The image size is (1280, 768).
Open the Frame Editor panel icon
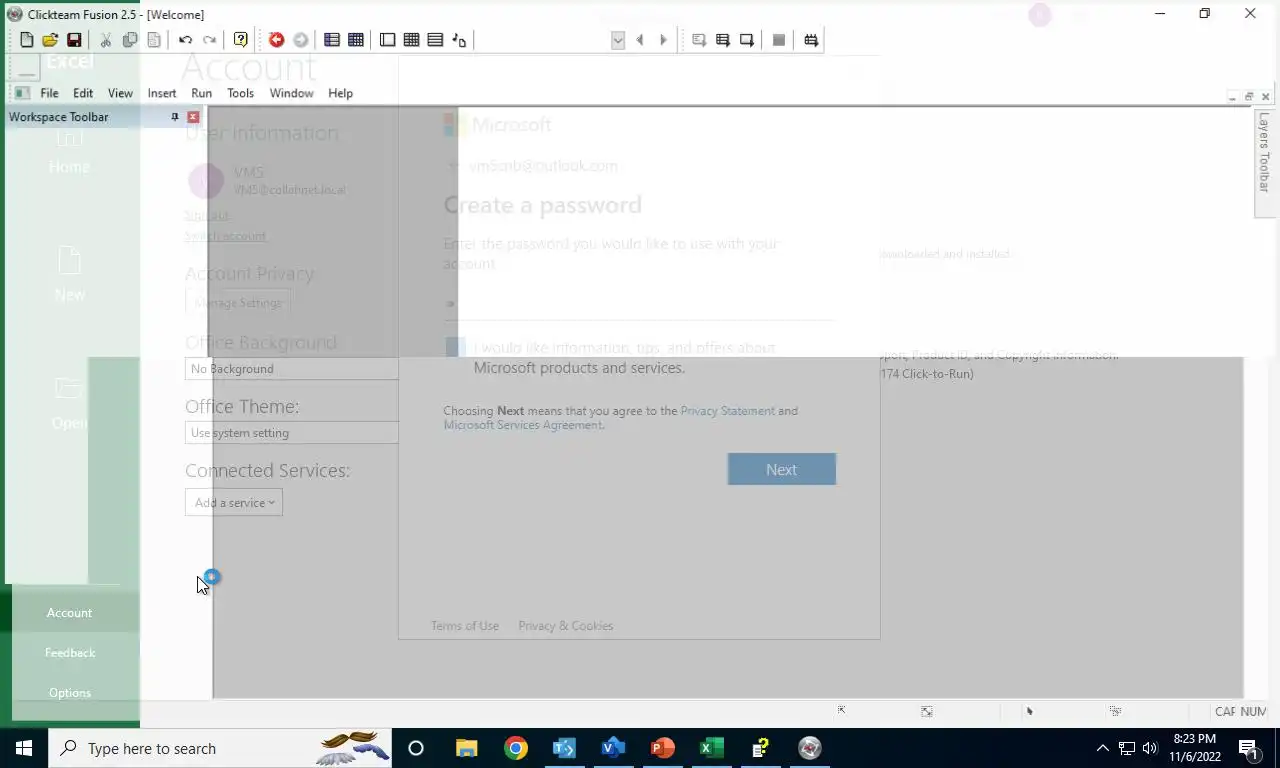coord(388,40)
